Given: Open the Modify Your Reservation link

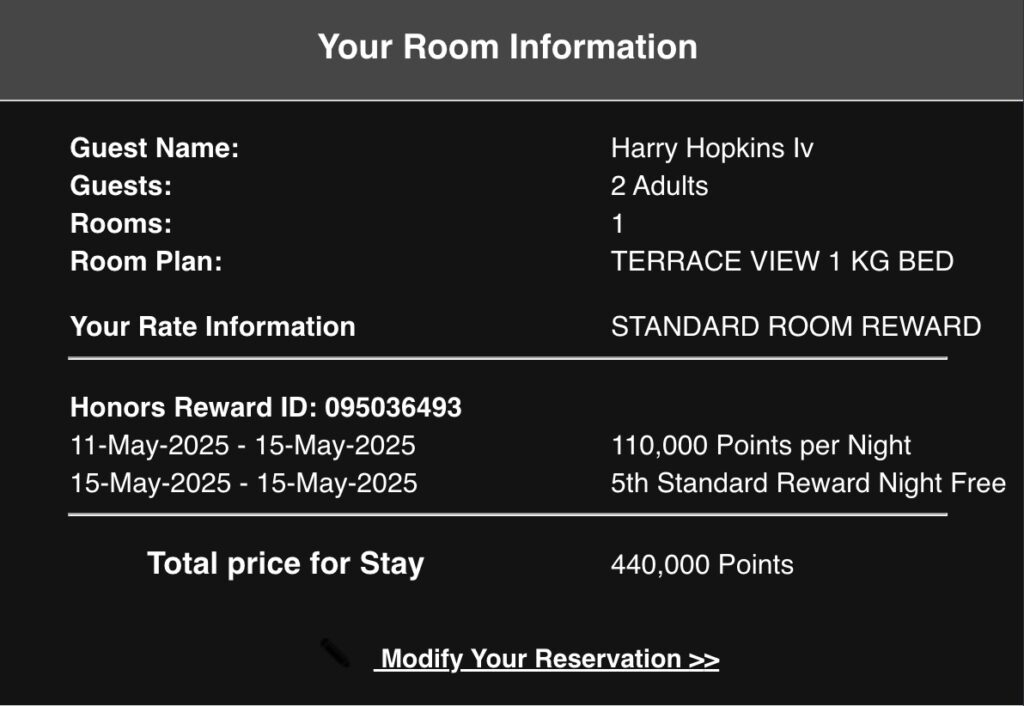Looking at the screenshot, I should point(547,659).
